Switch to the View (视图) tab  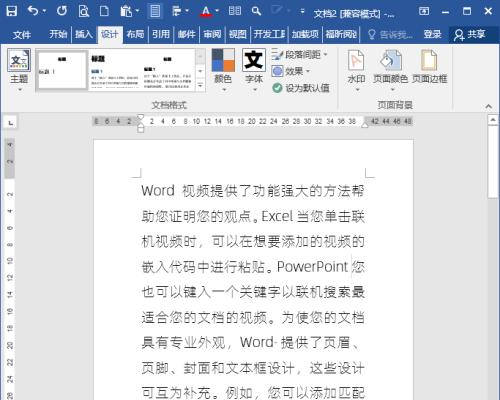[x=238, y=34]
